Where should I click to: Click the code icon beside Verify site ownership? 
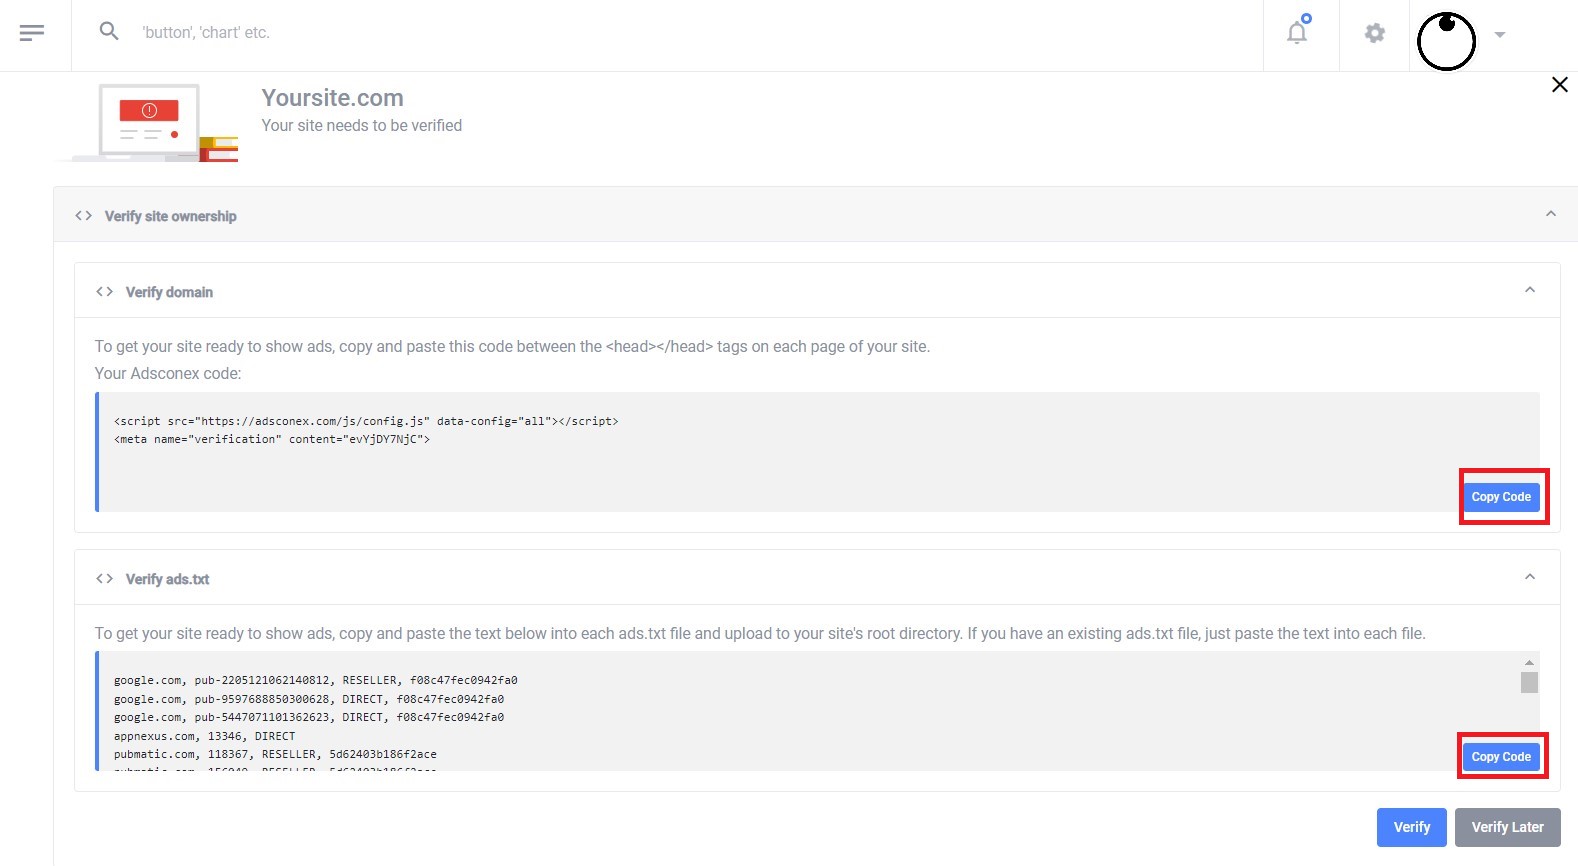[84, 216]
